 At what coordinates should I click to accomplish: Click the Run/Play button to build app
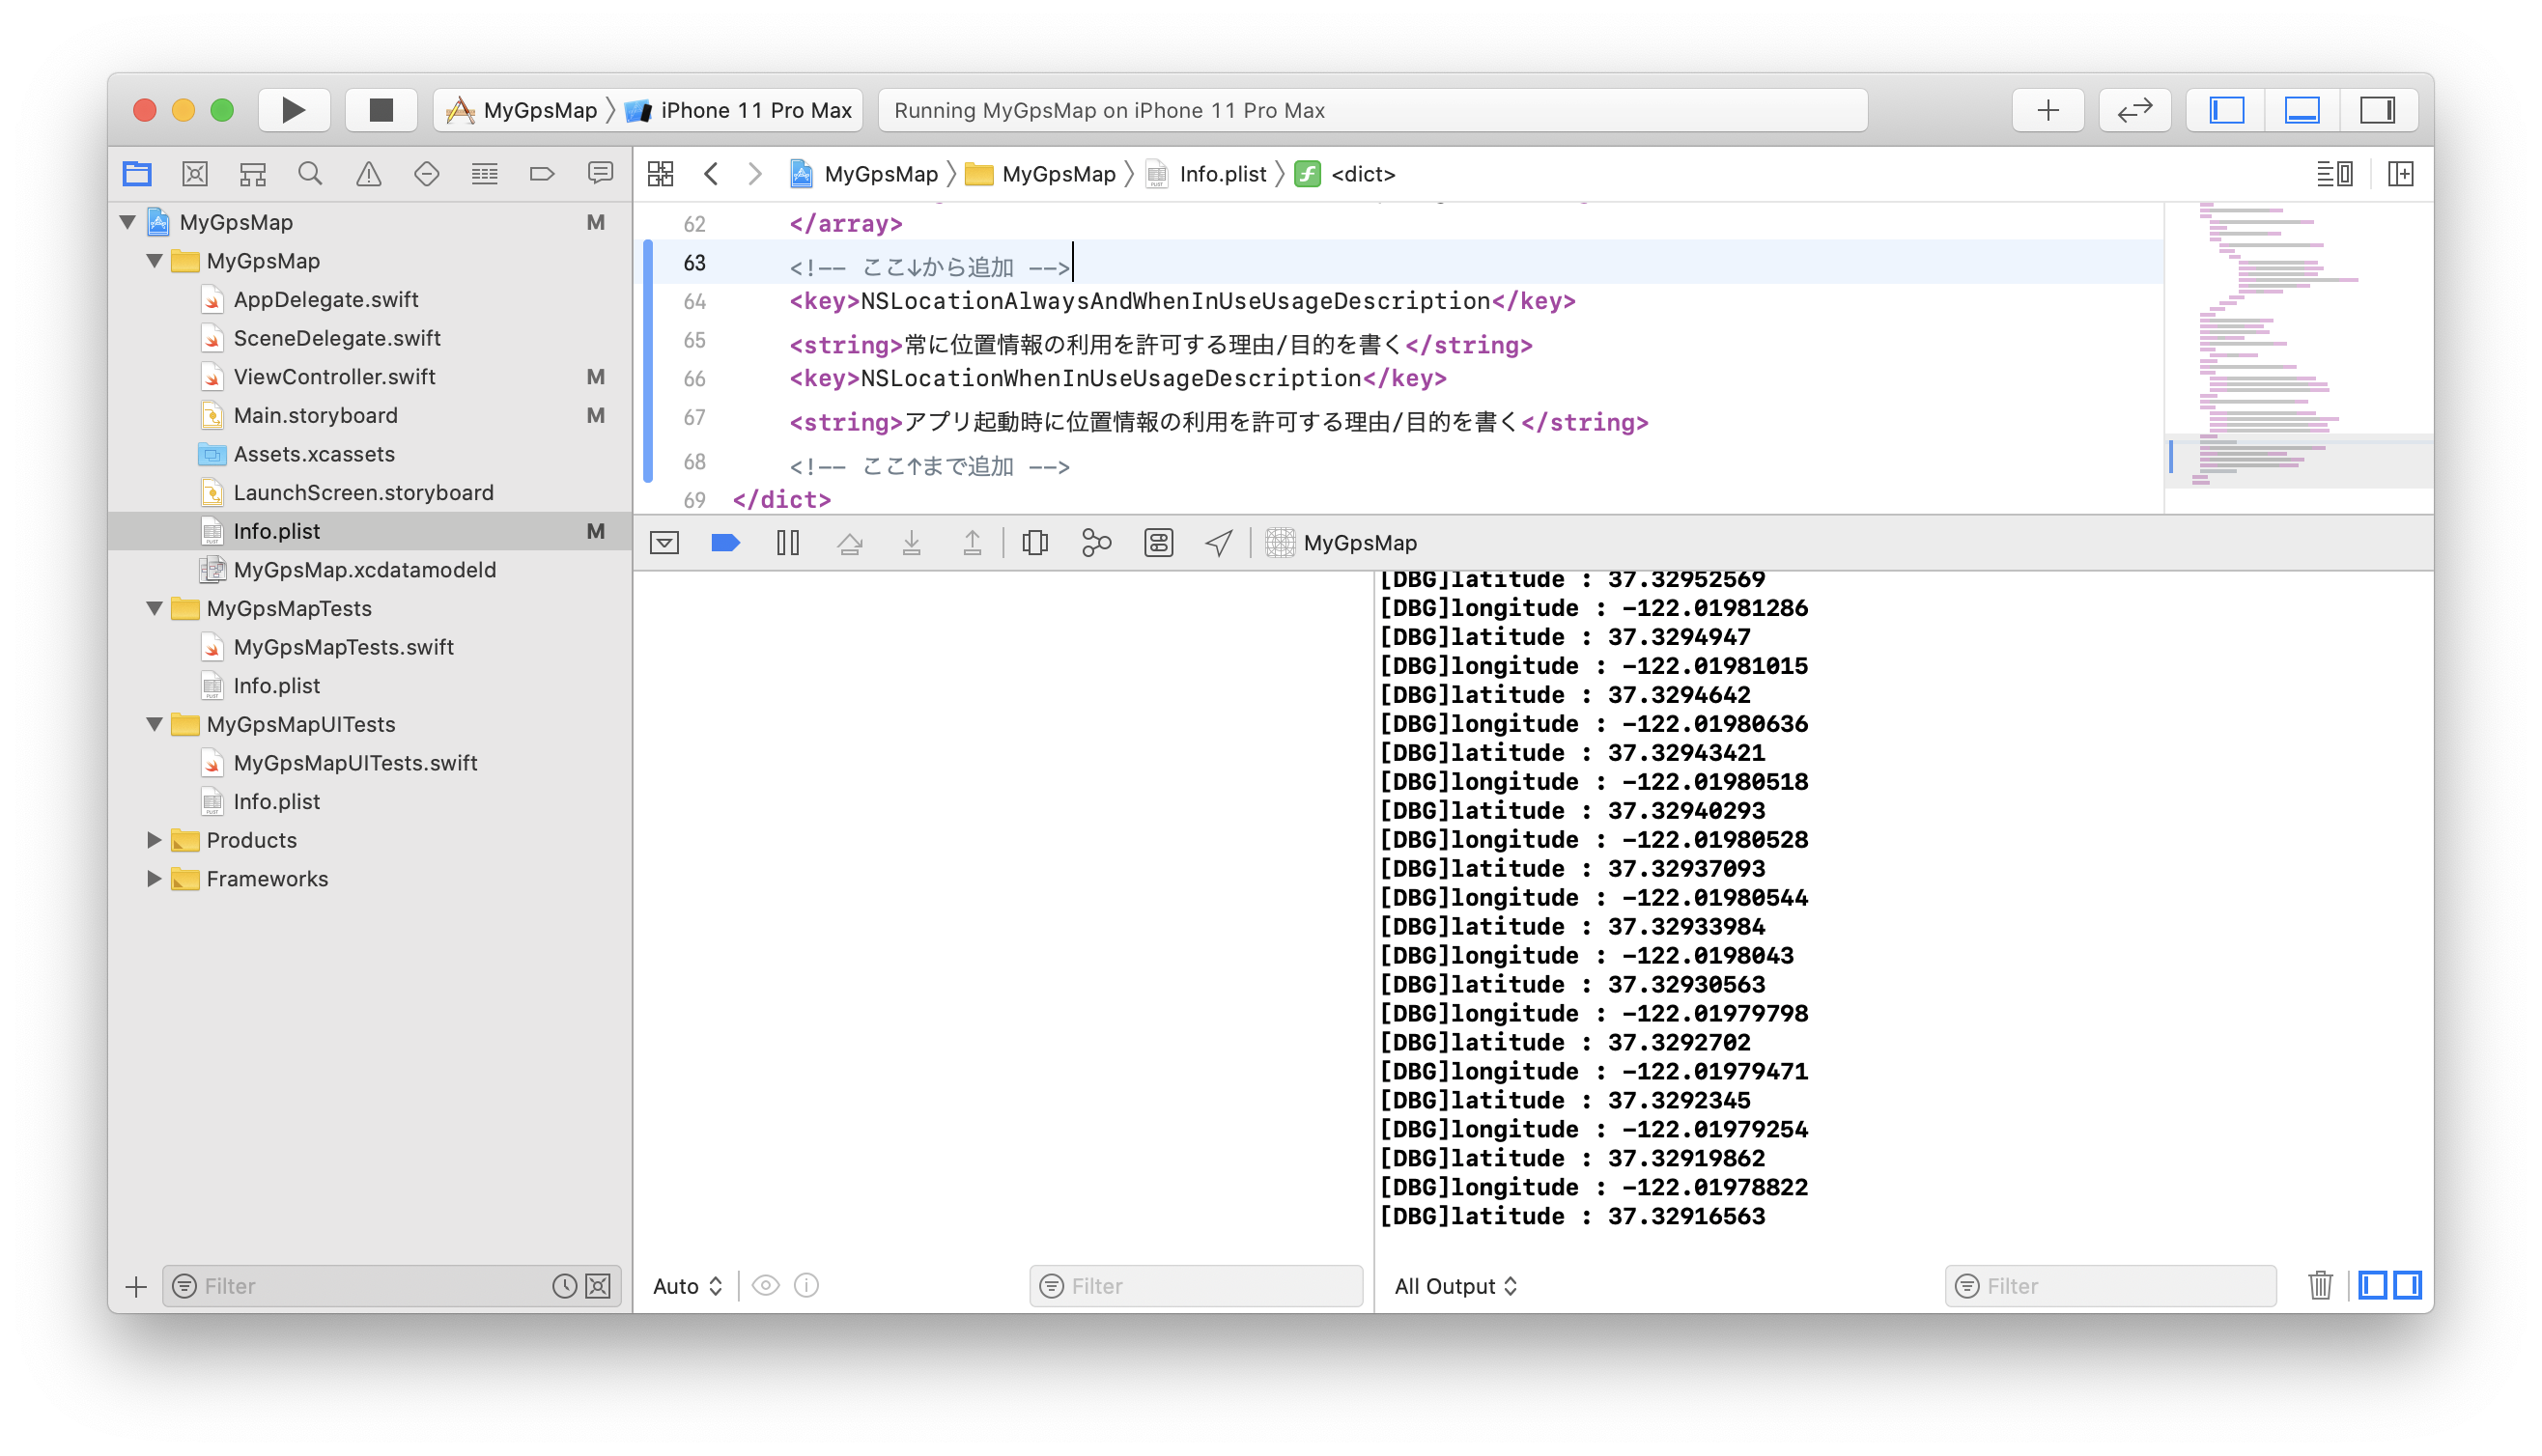click(292, 110)
